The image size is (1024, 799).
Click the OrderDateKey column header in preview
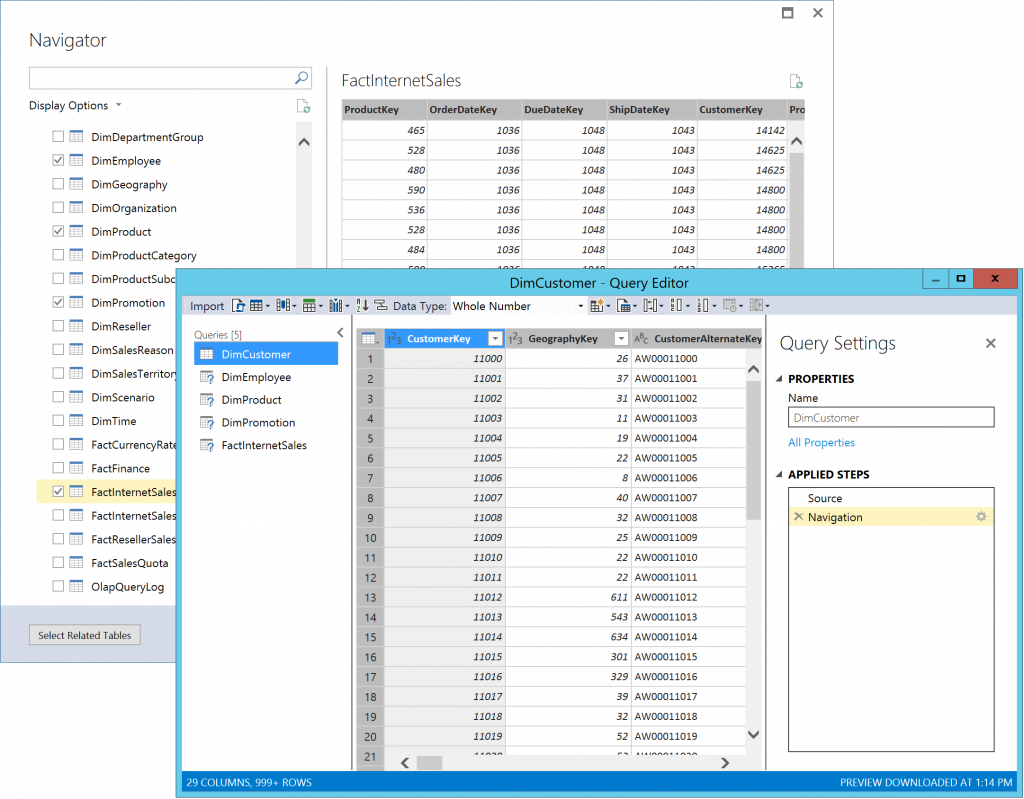(x=474, y=109)
